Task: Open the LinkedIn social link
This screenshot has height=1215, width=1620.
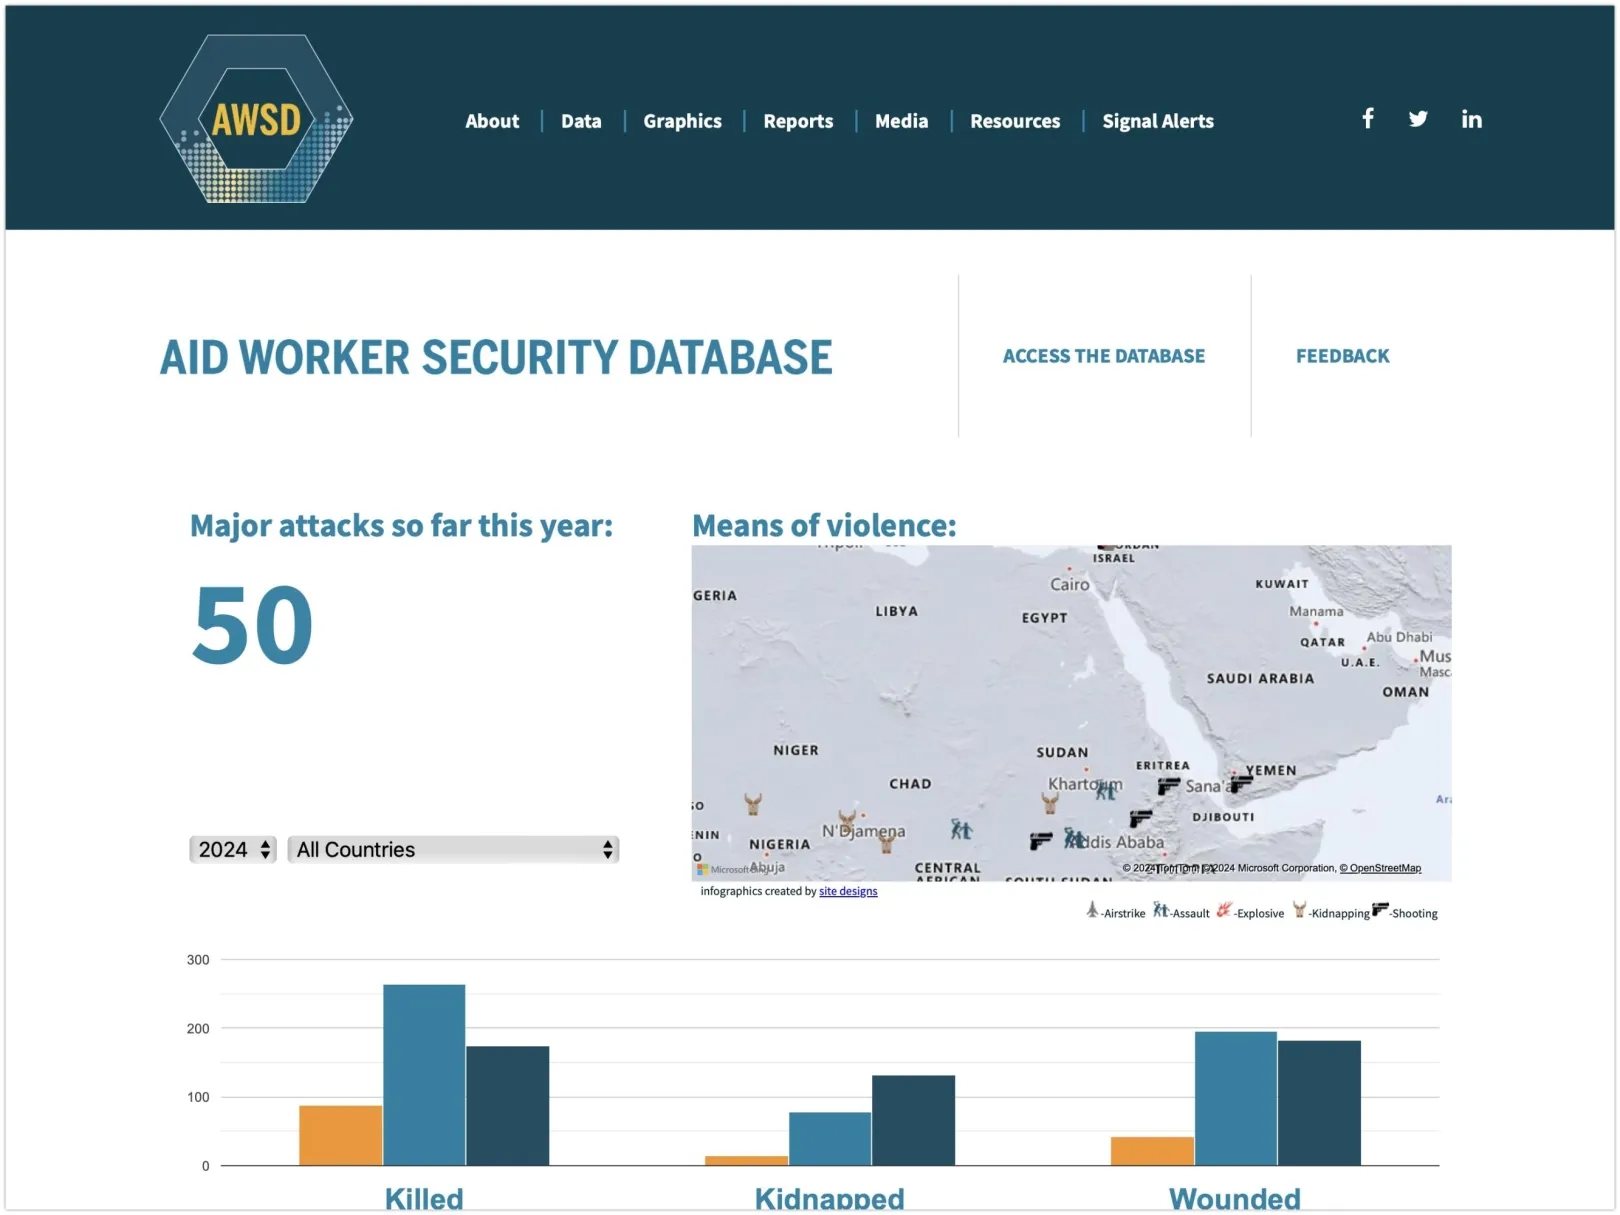Action: point(1471,120)
